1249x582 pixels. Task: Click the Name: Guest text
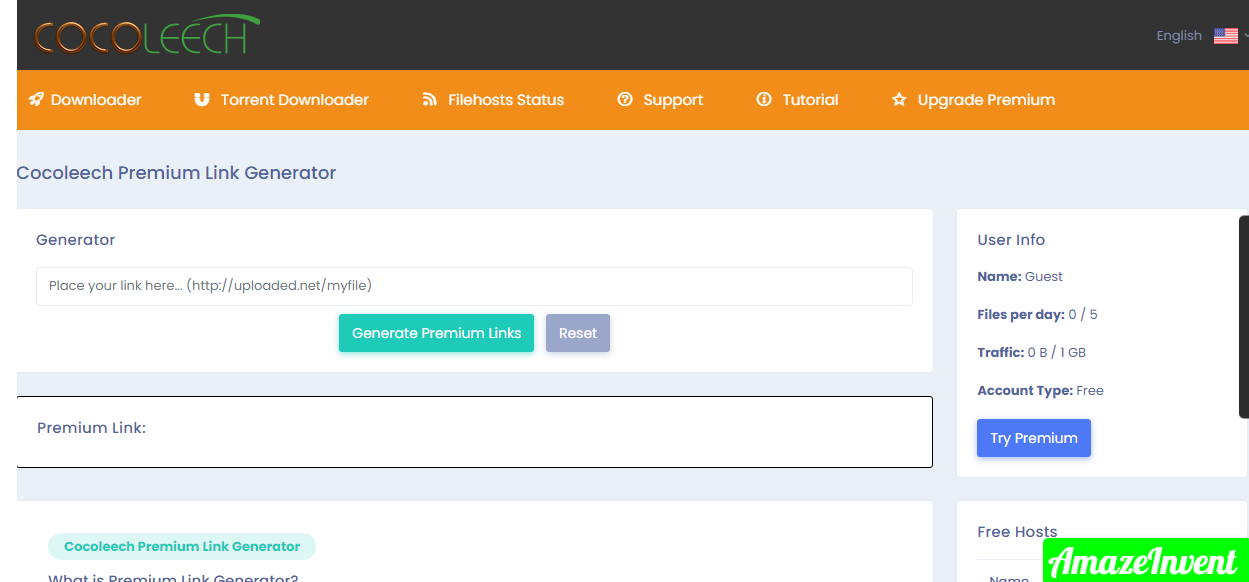coord(1020,276)
